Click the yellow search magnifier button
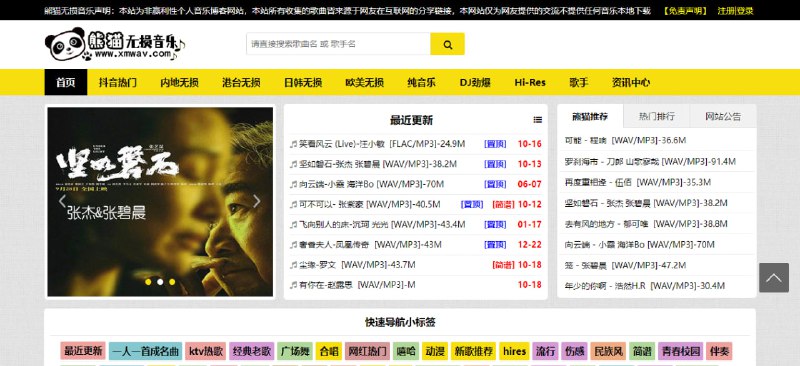The height and width of the screenshot is (366, 800). [x=447, y=44]
